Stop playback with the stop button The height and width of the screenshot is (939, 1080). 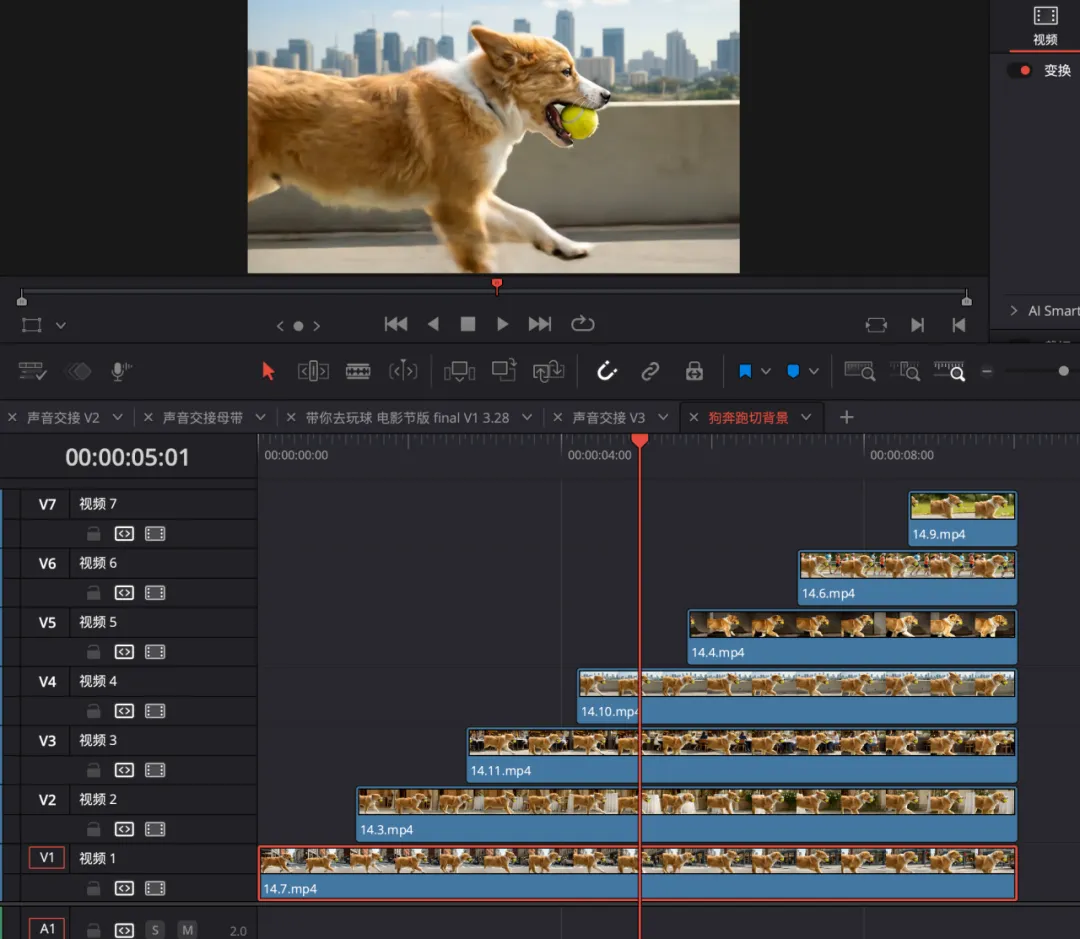(467, 324)
